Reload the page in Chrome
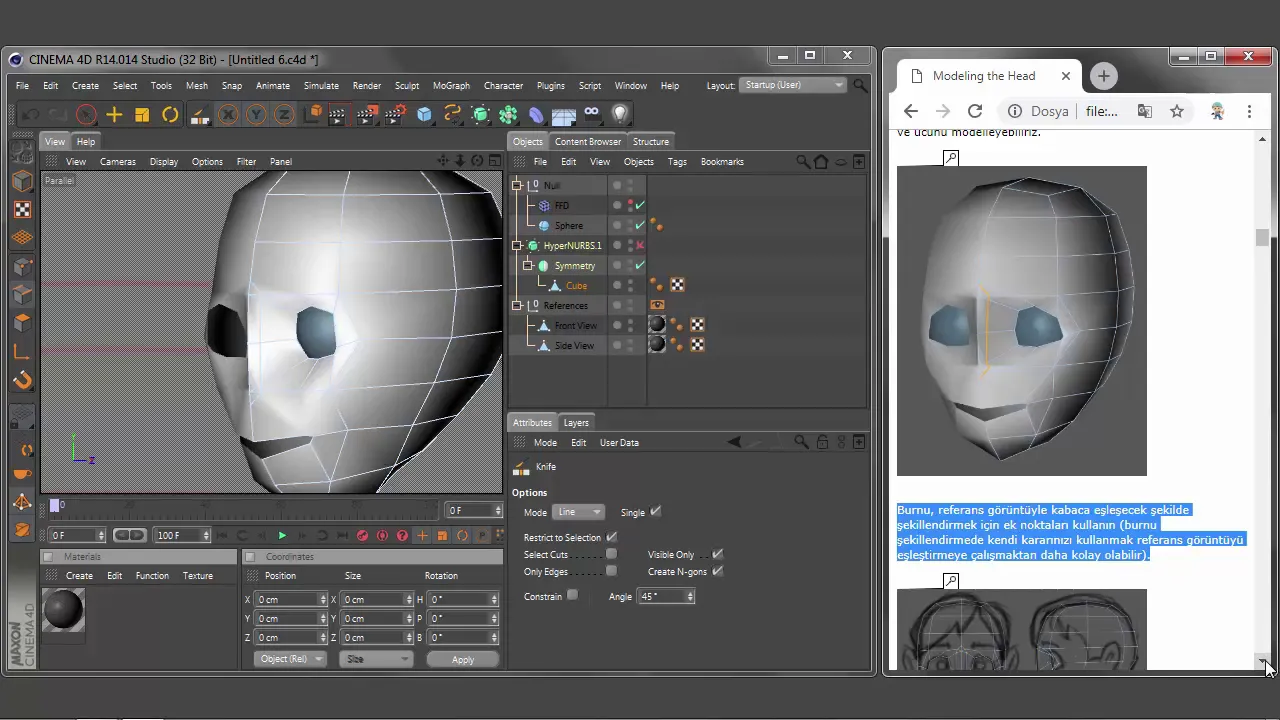 pyautogui.click(x=975, y=111)
